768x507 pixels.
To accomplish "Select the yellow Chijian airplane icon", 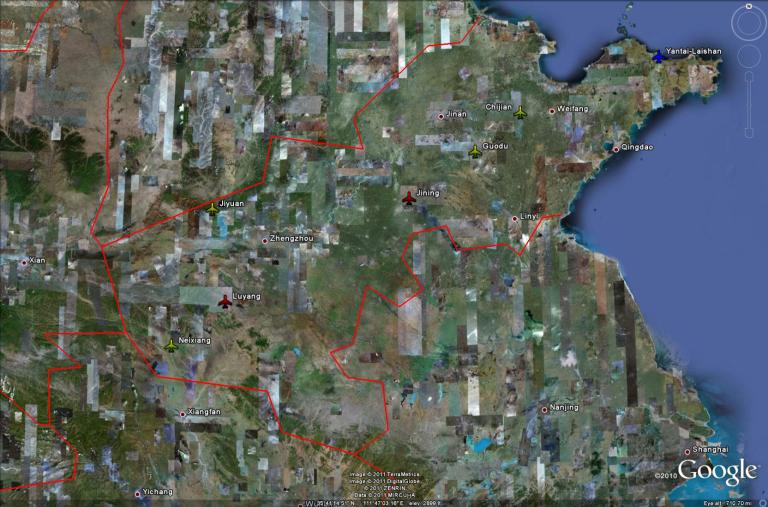I will coord(519,113).
